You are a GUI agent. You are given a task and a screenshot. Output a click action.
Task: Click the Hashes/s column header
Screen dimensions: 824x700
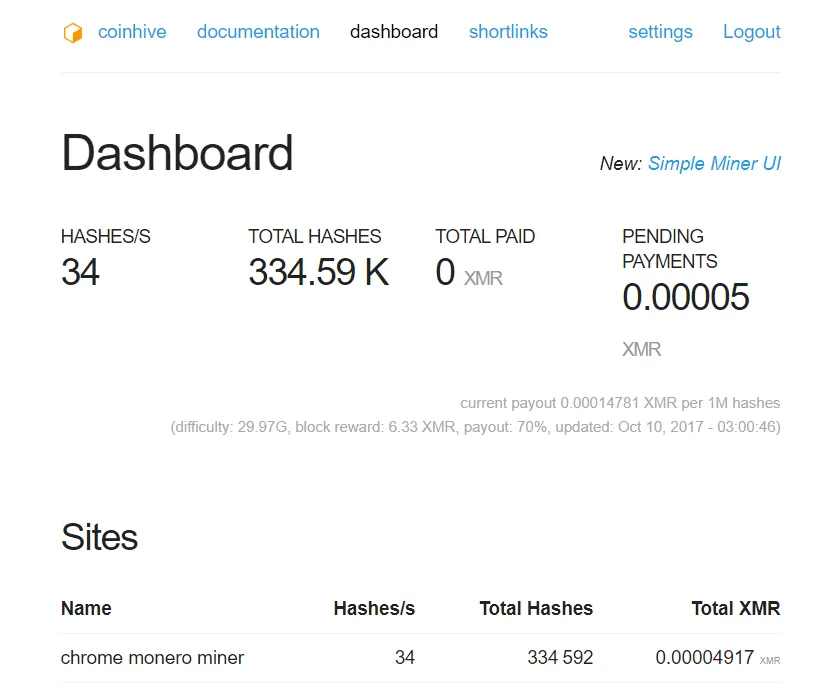click(374, 609)
